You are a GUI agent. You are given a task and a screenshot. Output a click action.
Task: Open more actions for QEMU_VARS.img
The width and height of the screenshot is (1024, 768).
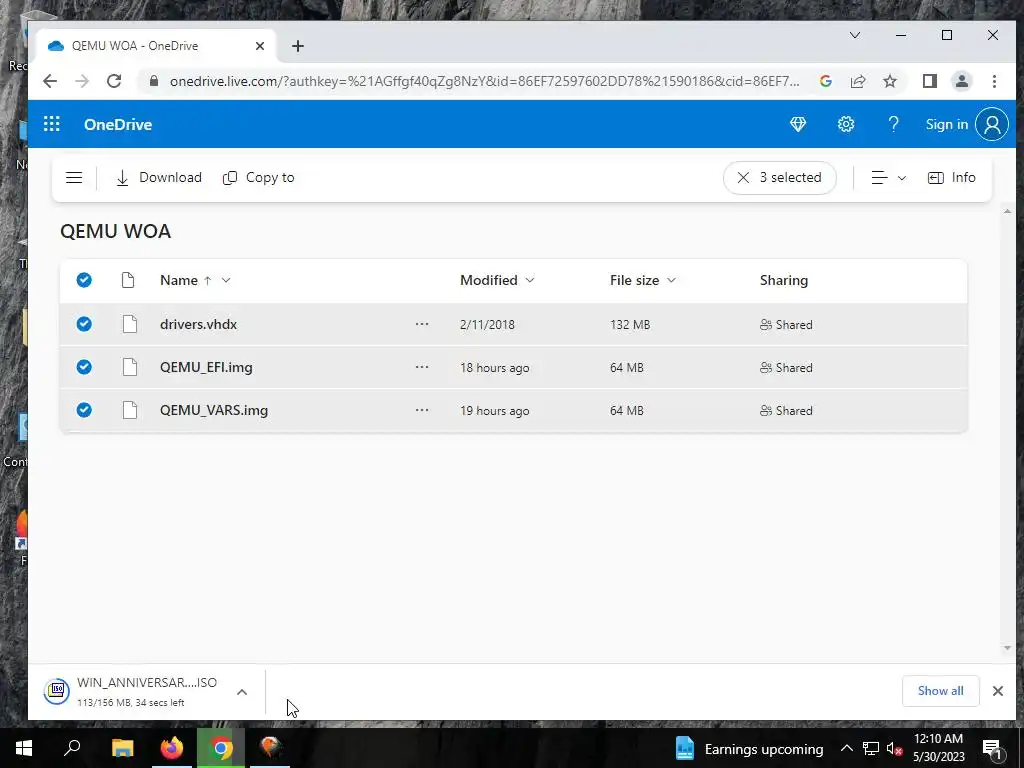tap(422, 410)
